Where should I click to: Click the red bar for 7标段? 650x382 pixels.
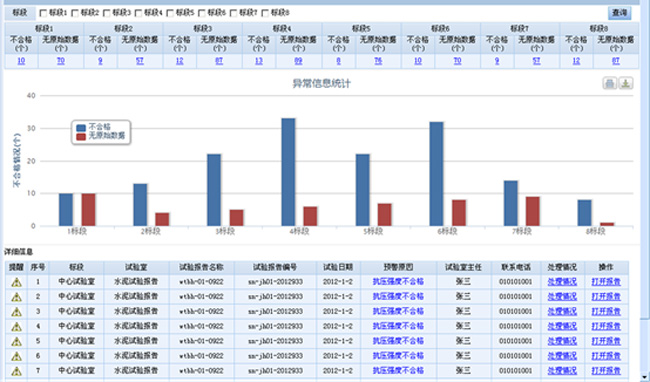533,211
